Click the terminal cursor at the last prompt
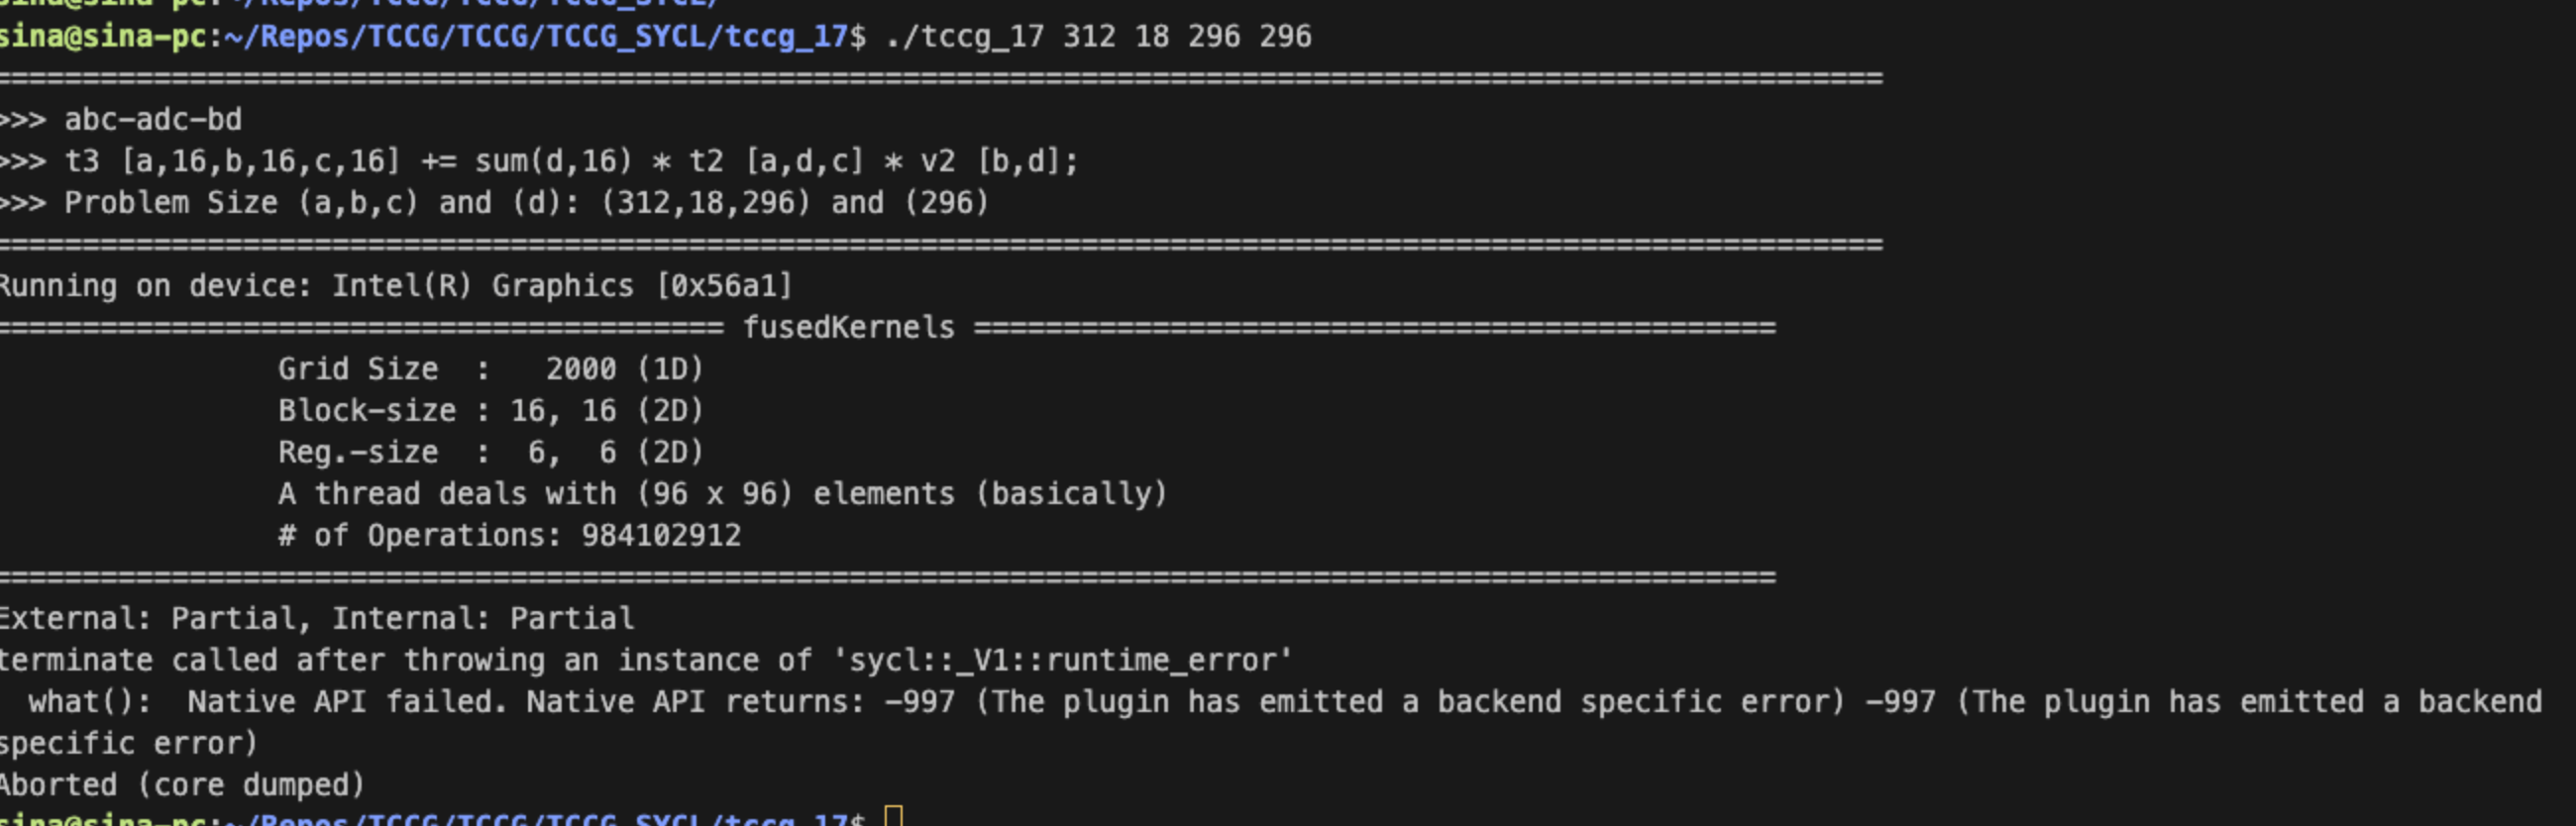2576x826 pixels. (894, 817)
